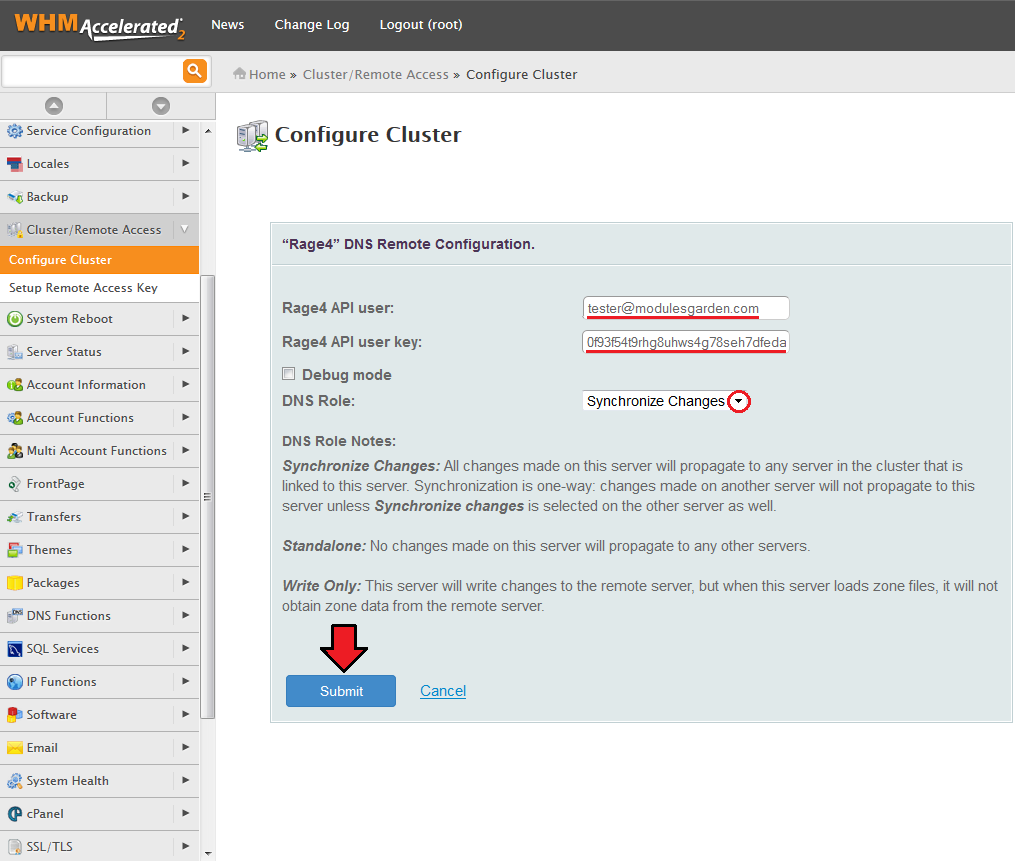1015x861 pixels.
Task: Click the sidebar scrollbar up arrow
Action: tap(208, 131)
